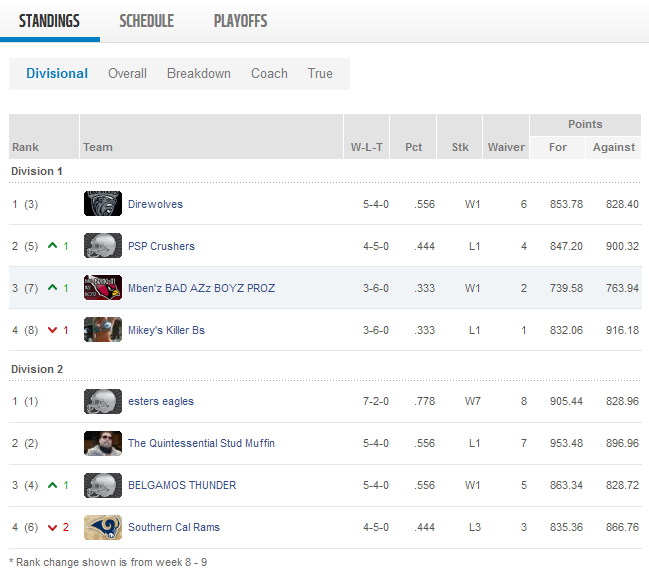Open the Playoffs tab
The image size is (649, 583).
pos(240,21)
